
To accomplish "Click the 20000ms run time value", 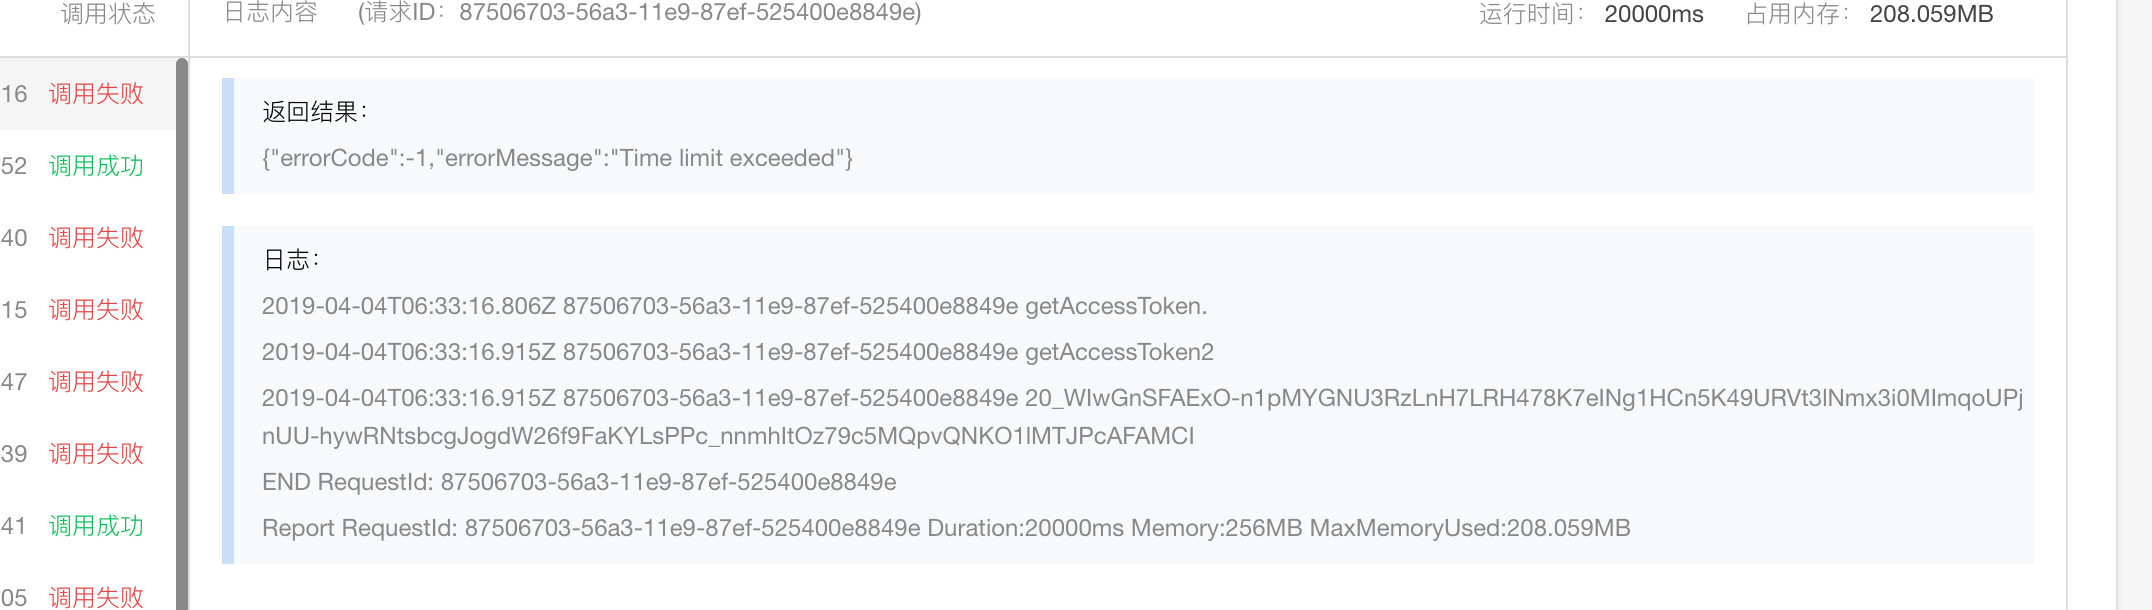I will tap(1653, 14).
